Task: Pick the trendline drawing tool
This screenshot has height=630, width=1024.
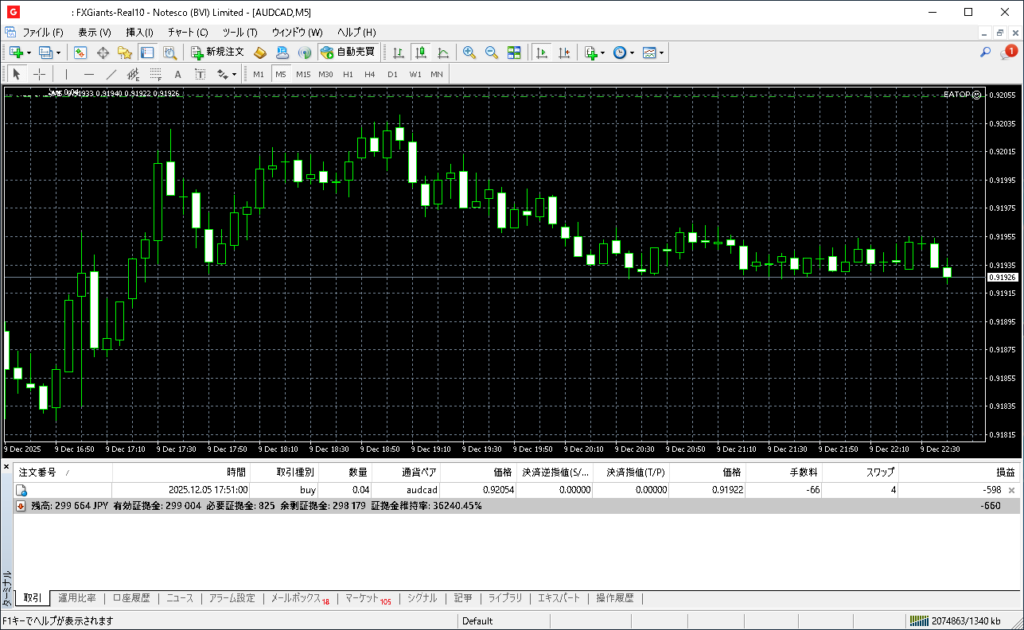Action: pyautogui.click(x=111, y=74)
